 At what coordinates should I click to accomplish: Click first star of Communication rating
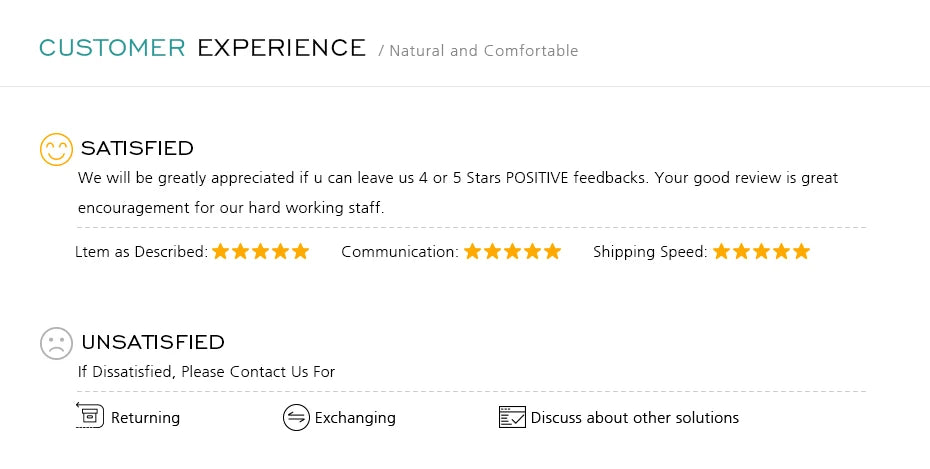(472, 251)
